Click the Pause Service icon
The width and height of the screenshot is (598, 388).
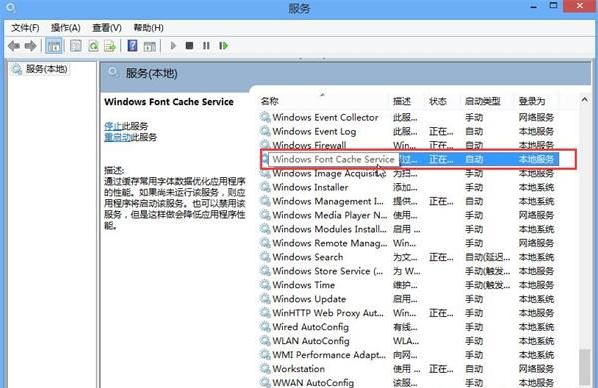point(206,46)
